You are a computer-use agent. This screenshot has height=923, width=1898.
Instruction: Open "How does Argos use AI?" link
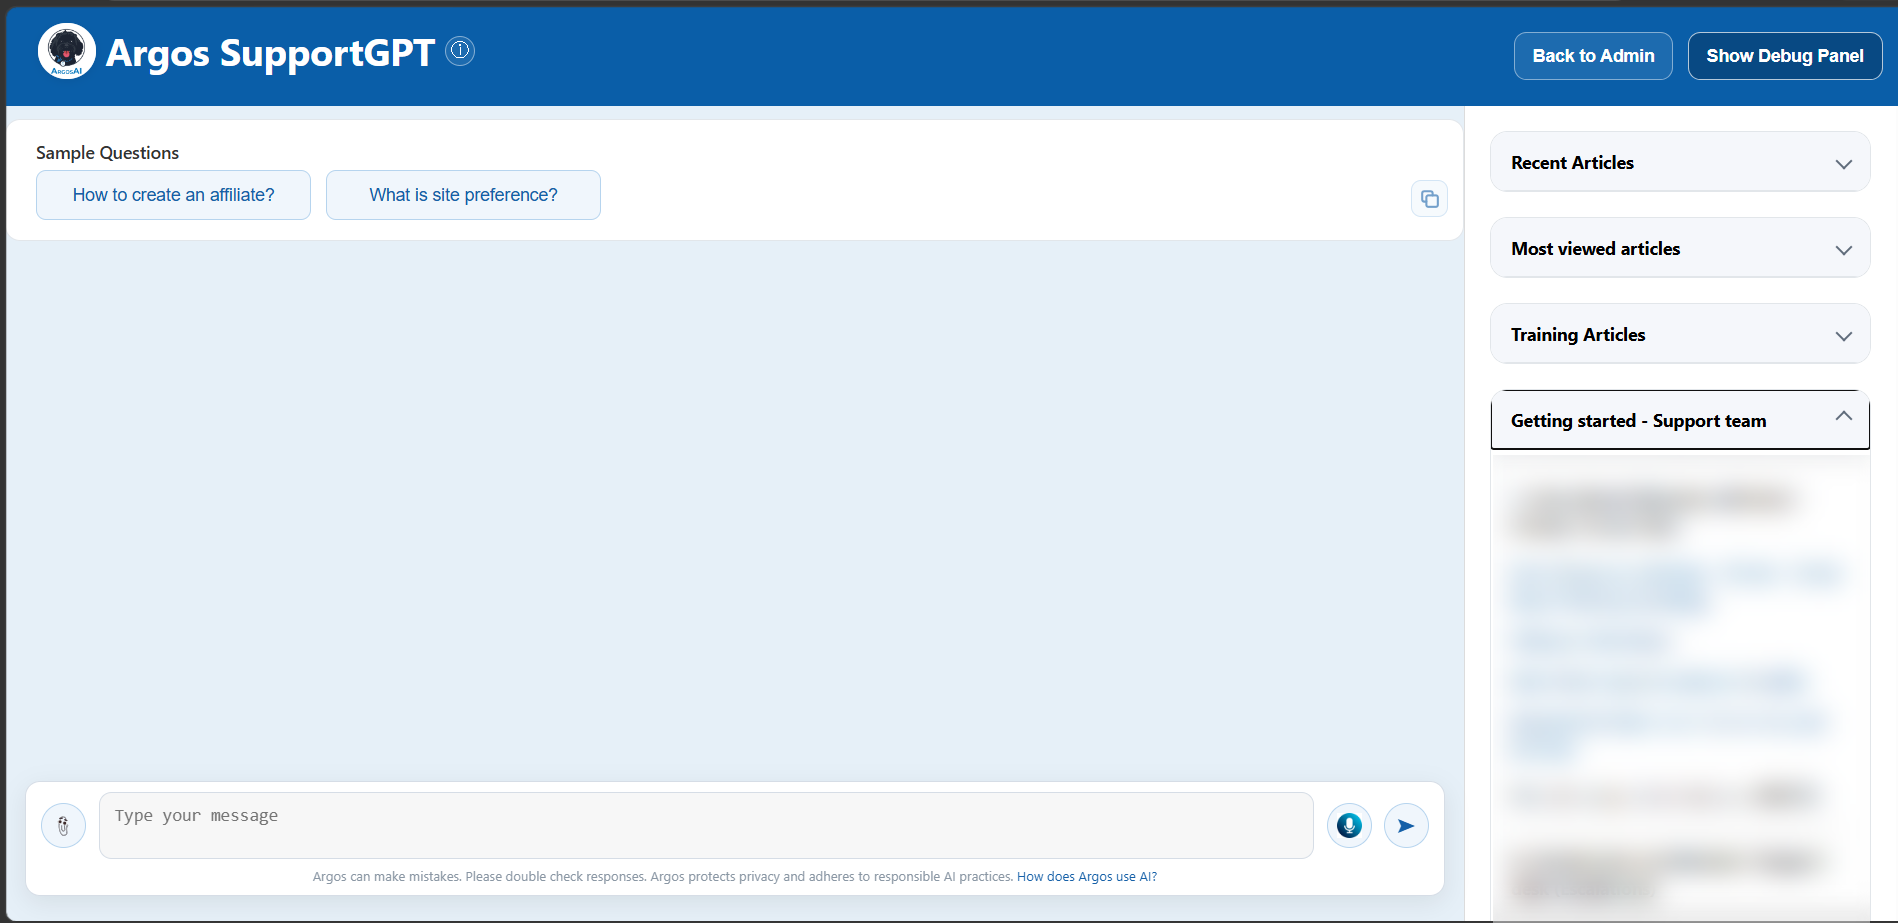click(x=1087, y=877)
